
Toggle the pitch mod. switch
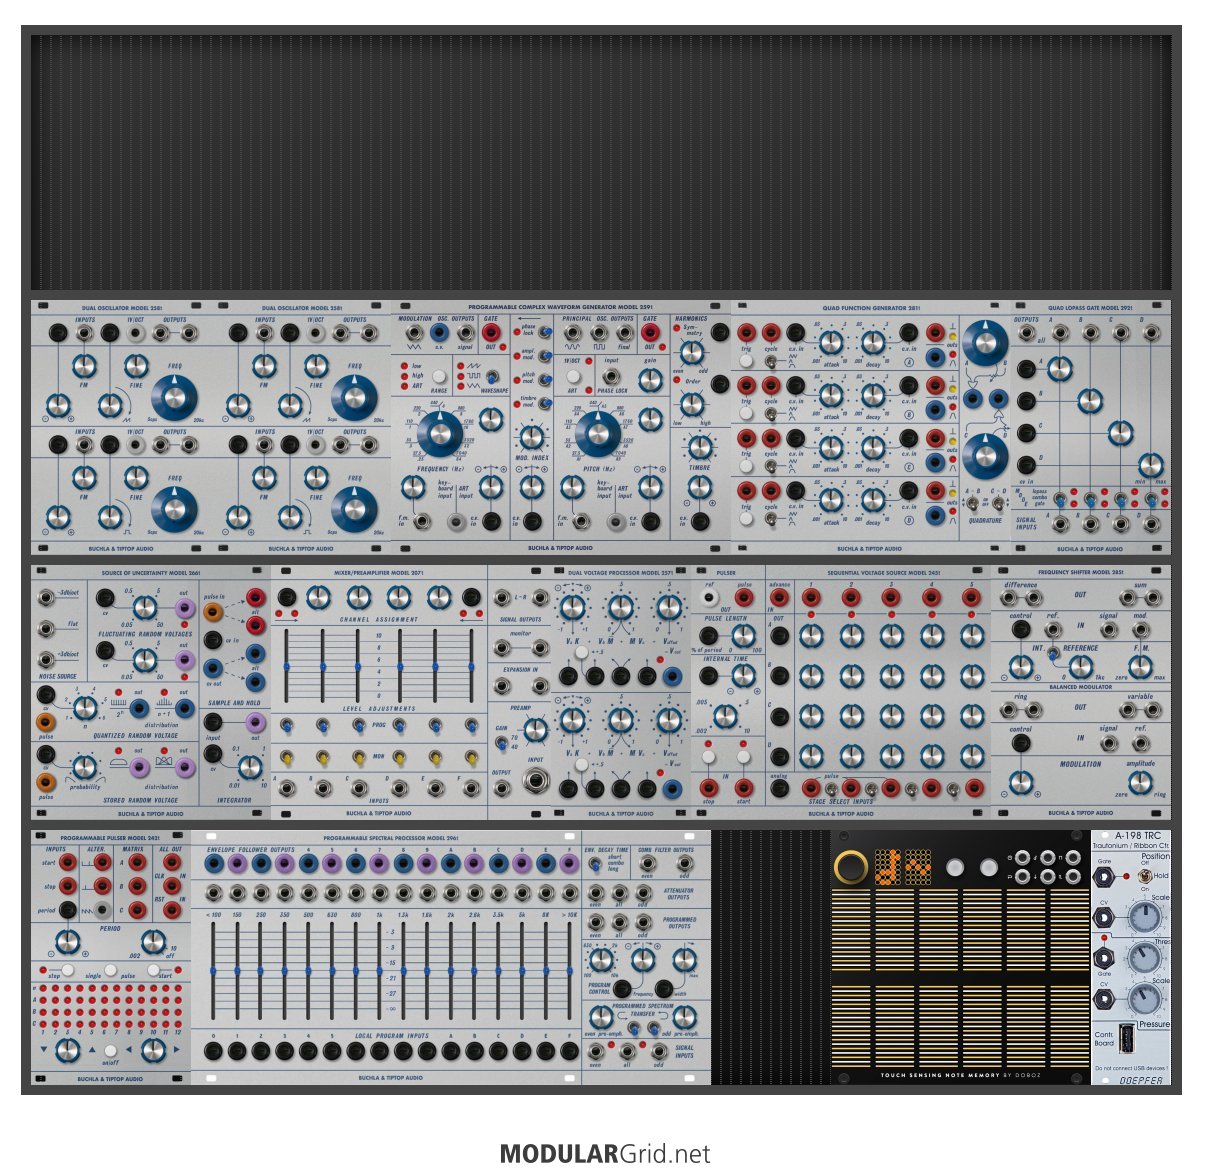[546, 379]
